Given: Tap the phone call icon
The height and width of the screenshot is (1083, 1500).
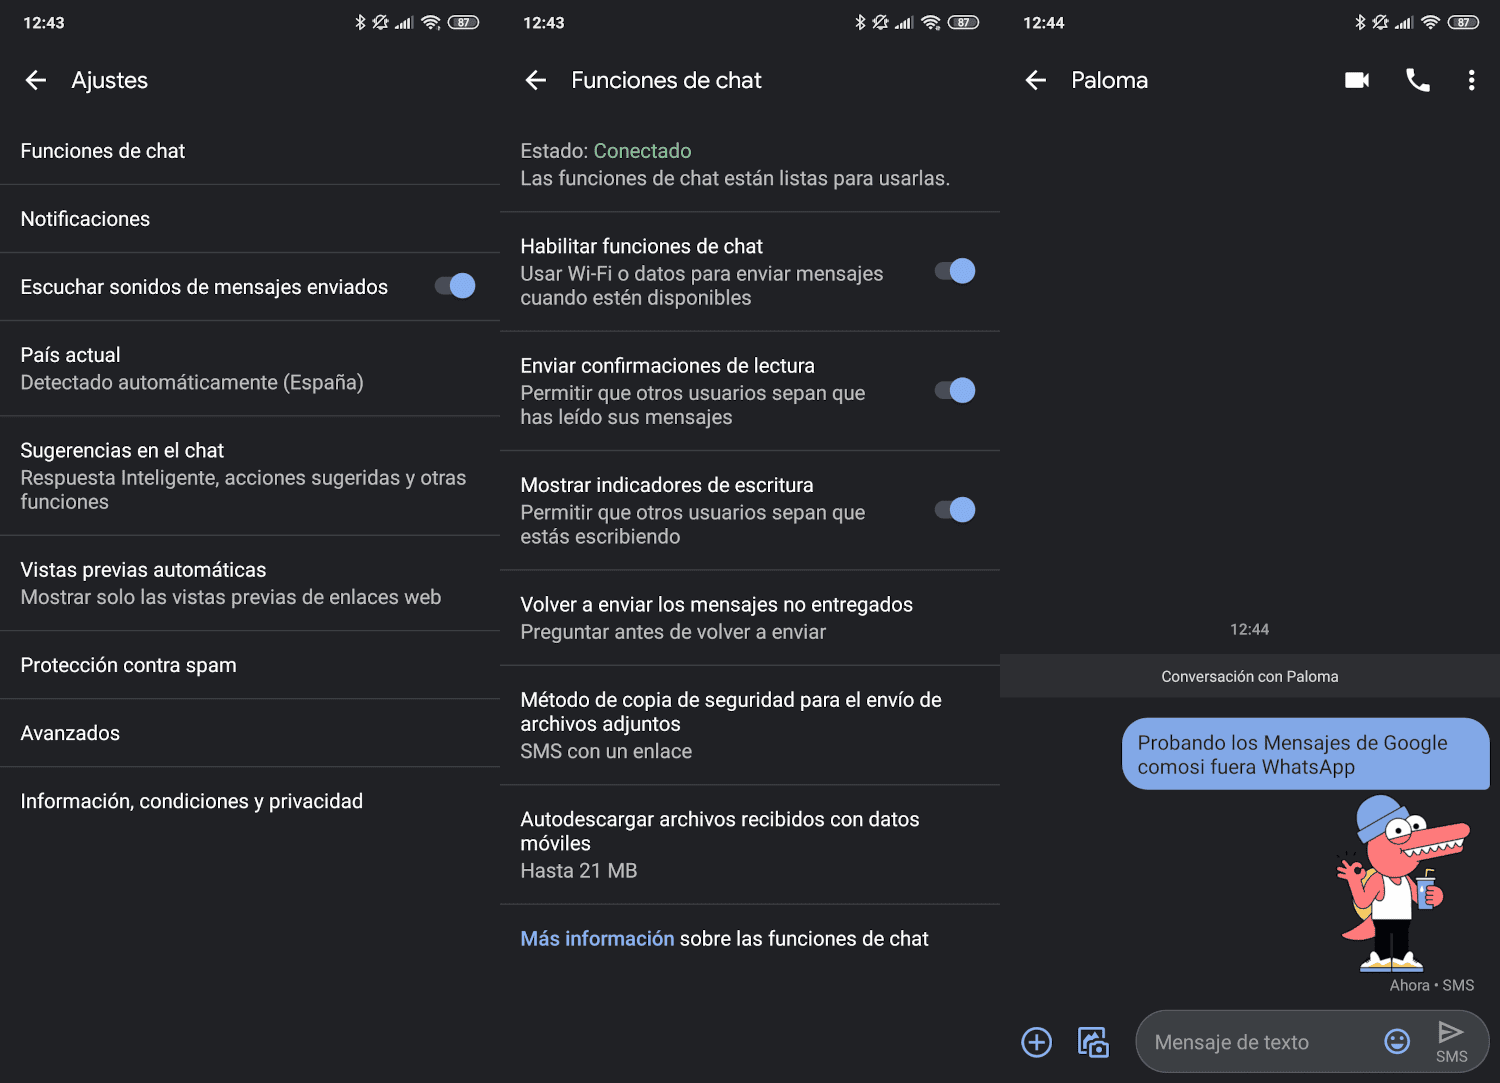Looking at the screenshot, I should (x=1417, y=80).
